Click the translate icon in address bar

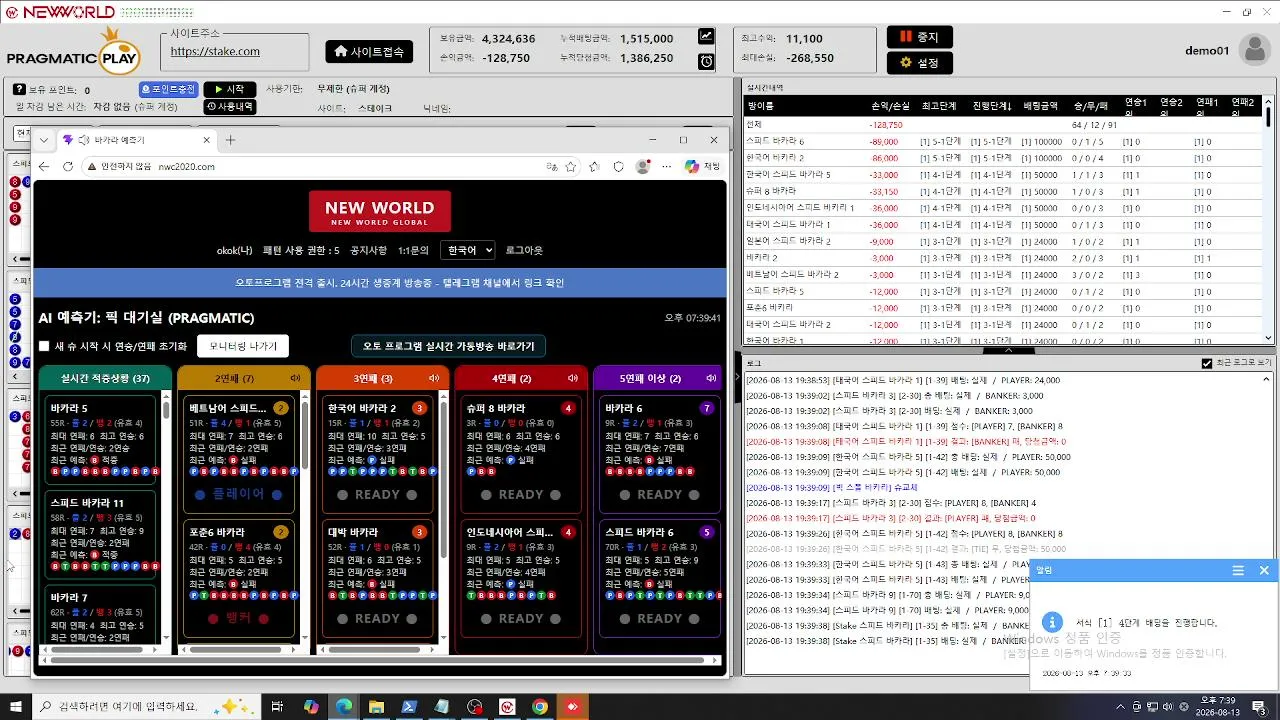pyautogui.click(x=551, y=166)
